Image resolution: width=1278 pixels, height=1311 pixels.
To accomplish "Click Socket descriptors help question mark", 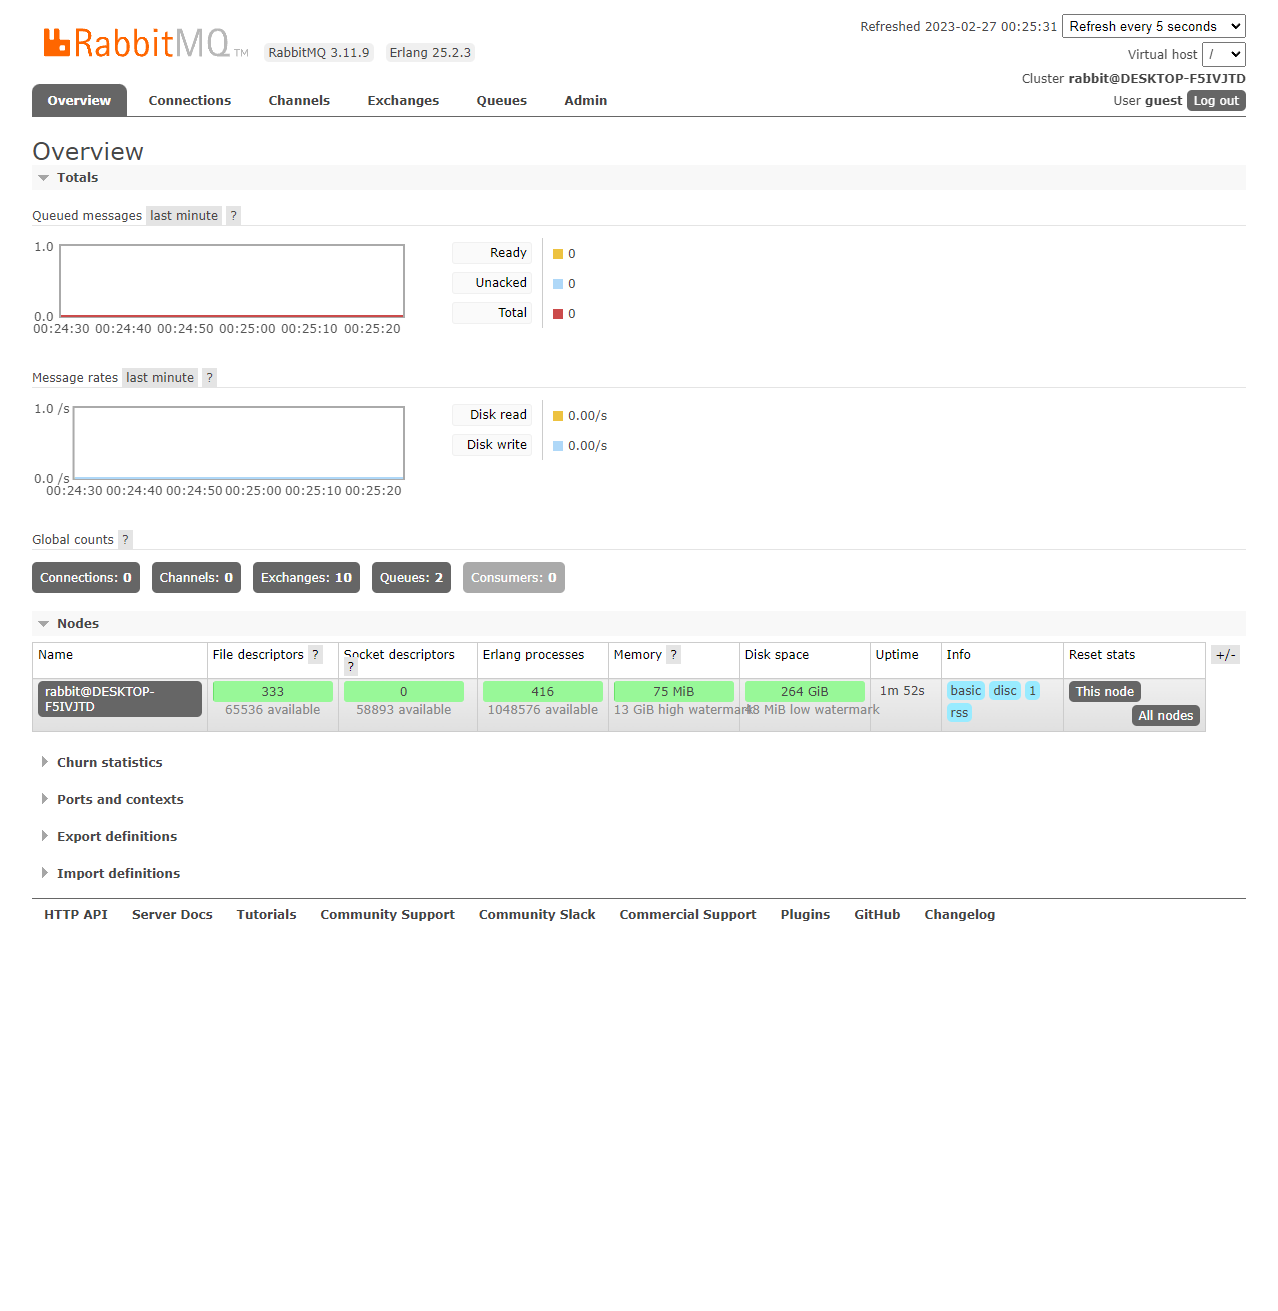I will 351,667.
